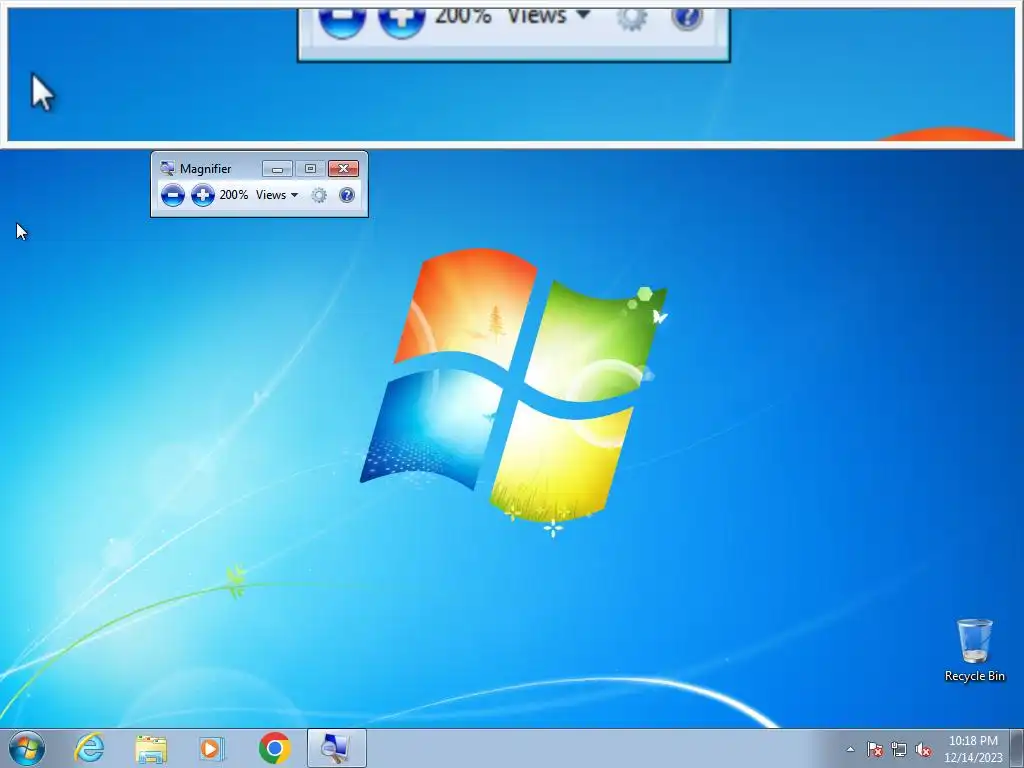This screenshot has height=768, width=1024.
Task: Launch Internet Explorer from taskbar
Action: point(89,748)
